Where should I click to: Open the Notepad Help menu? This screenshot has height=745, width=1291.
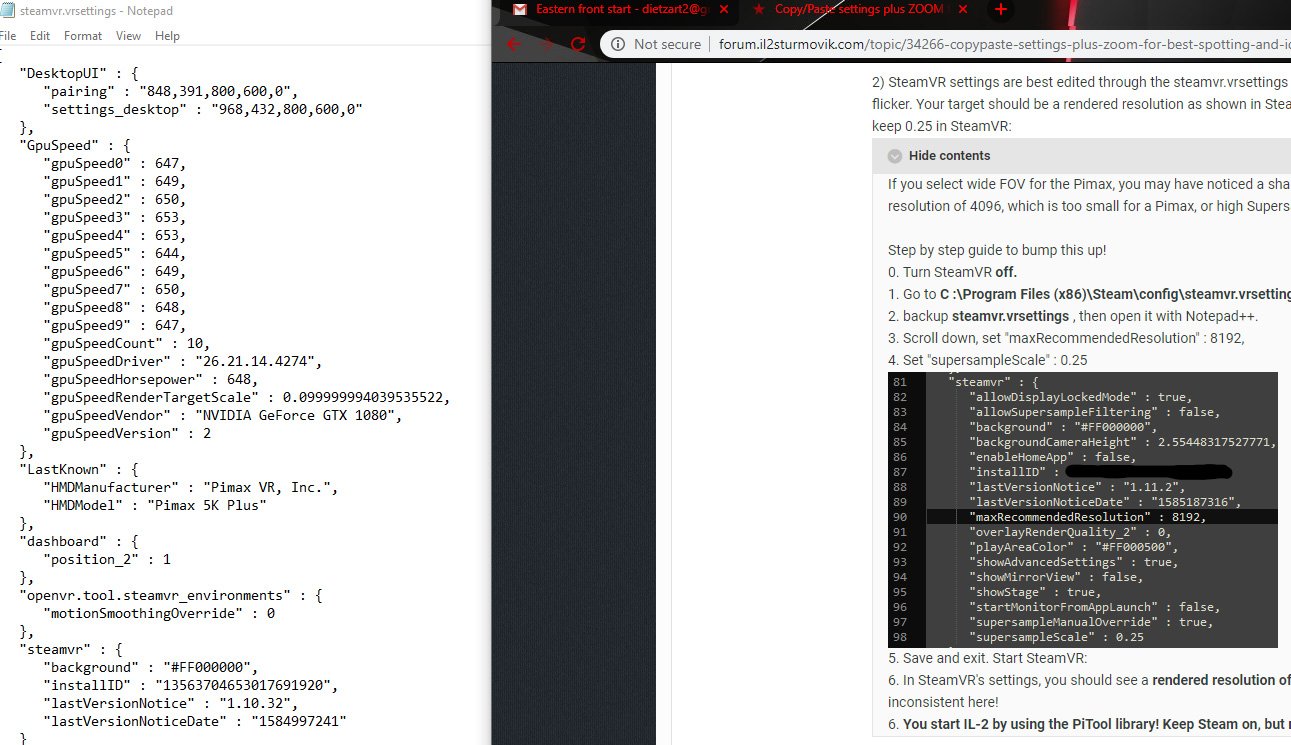(x=167, y=36)
